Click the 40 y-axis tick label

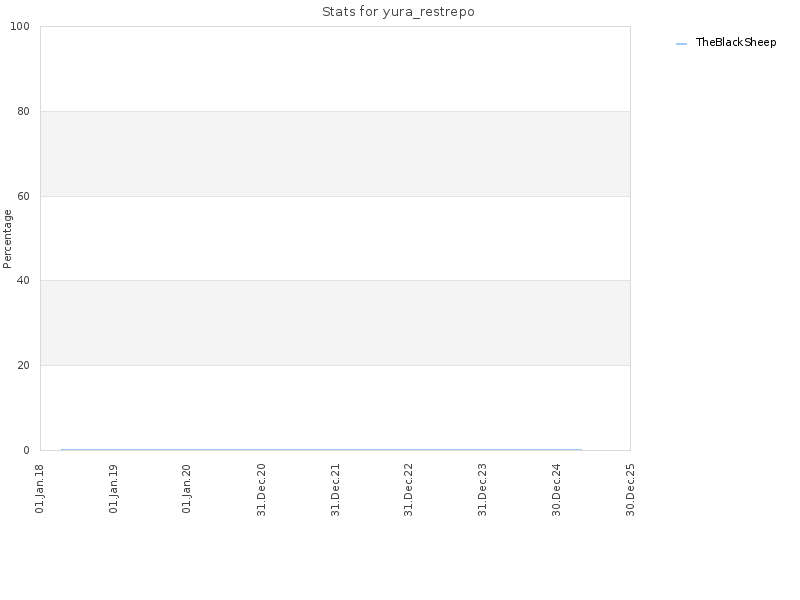[x=23, y=281]
